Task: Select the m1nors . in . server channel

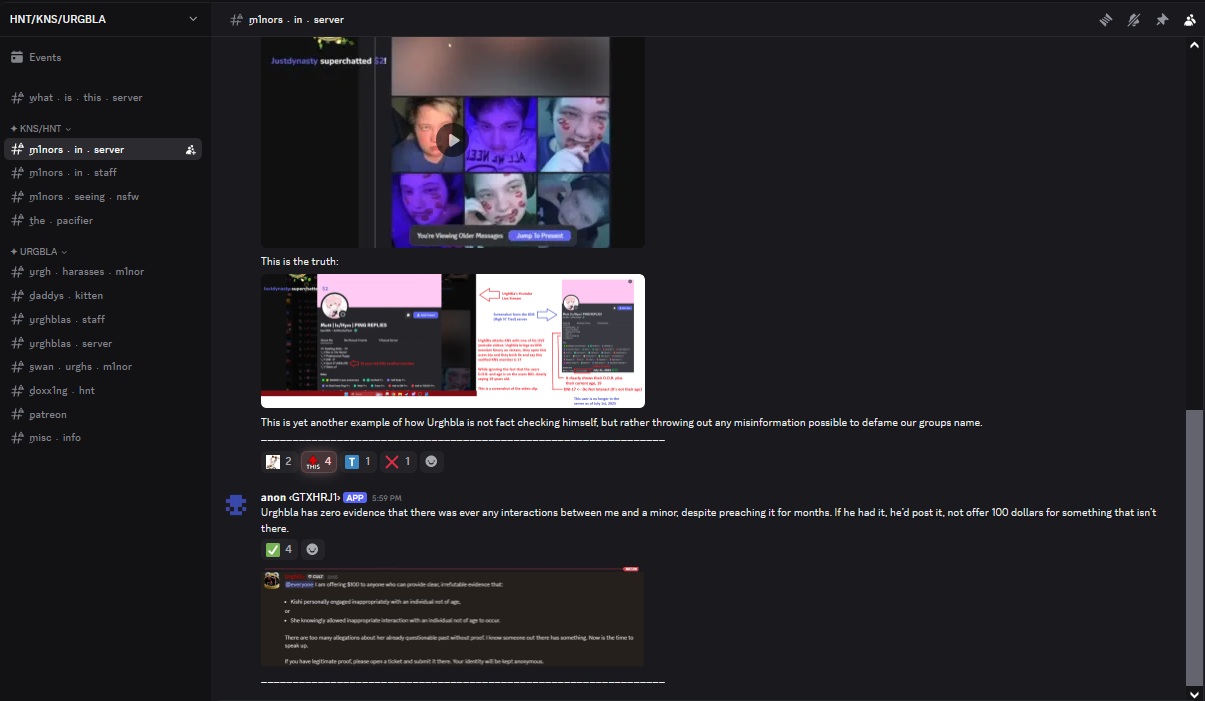Action: tap(104, 150)
